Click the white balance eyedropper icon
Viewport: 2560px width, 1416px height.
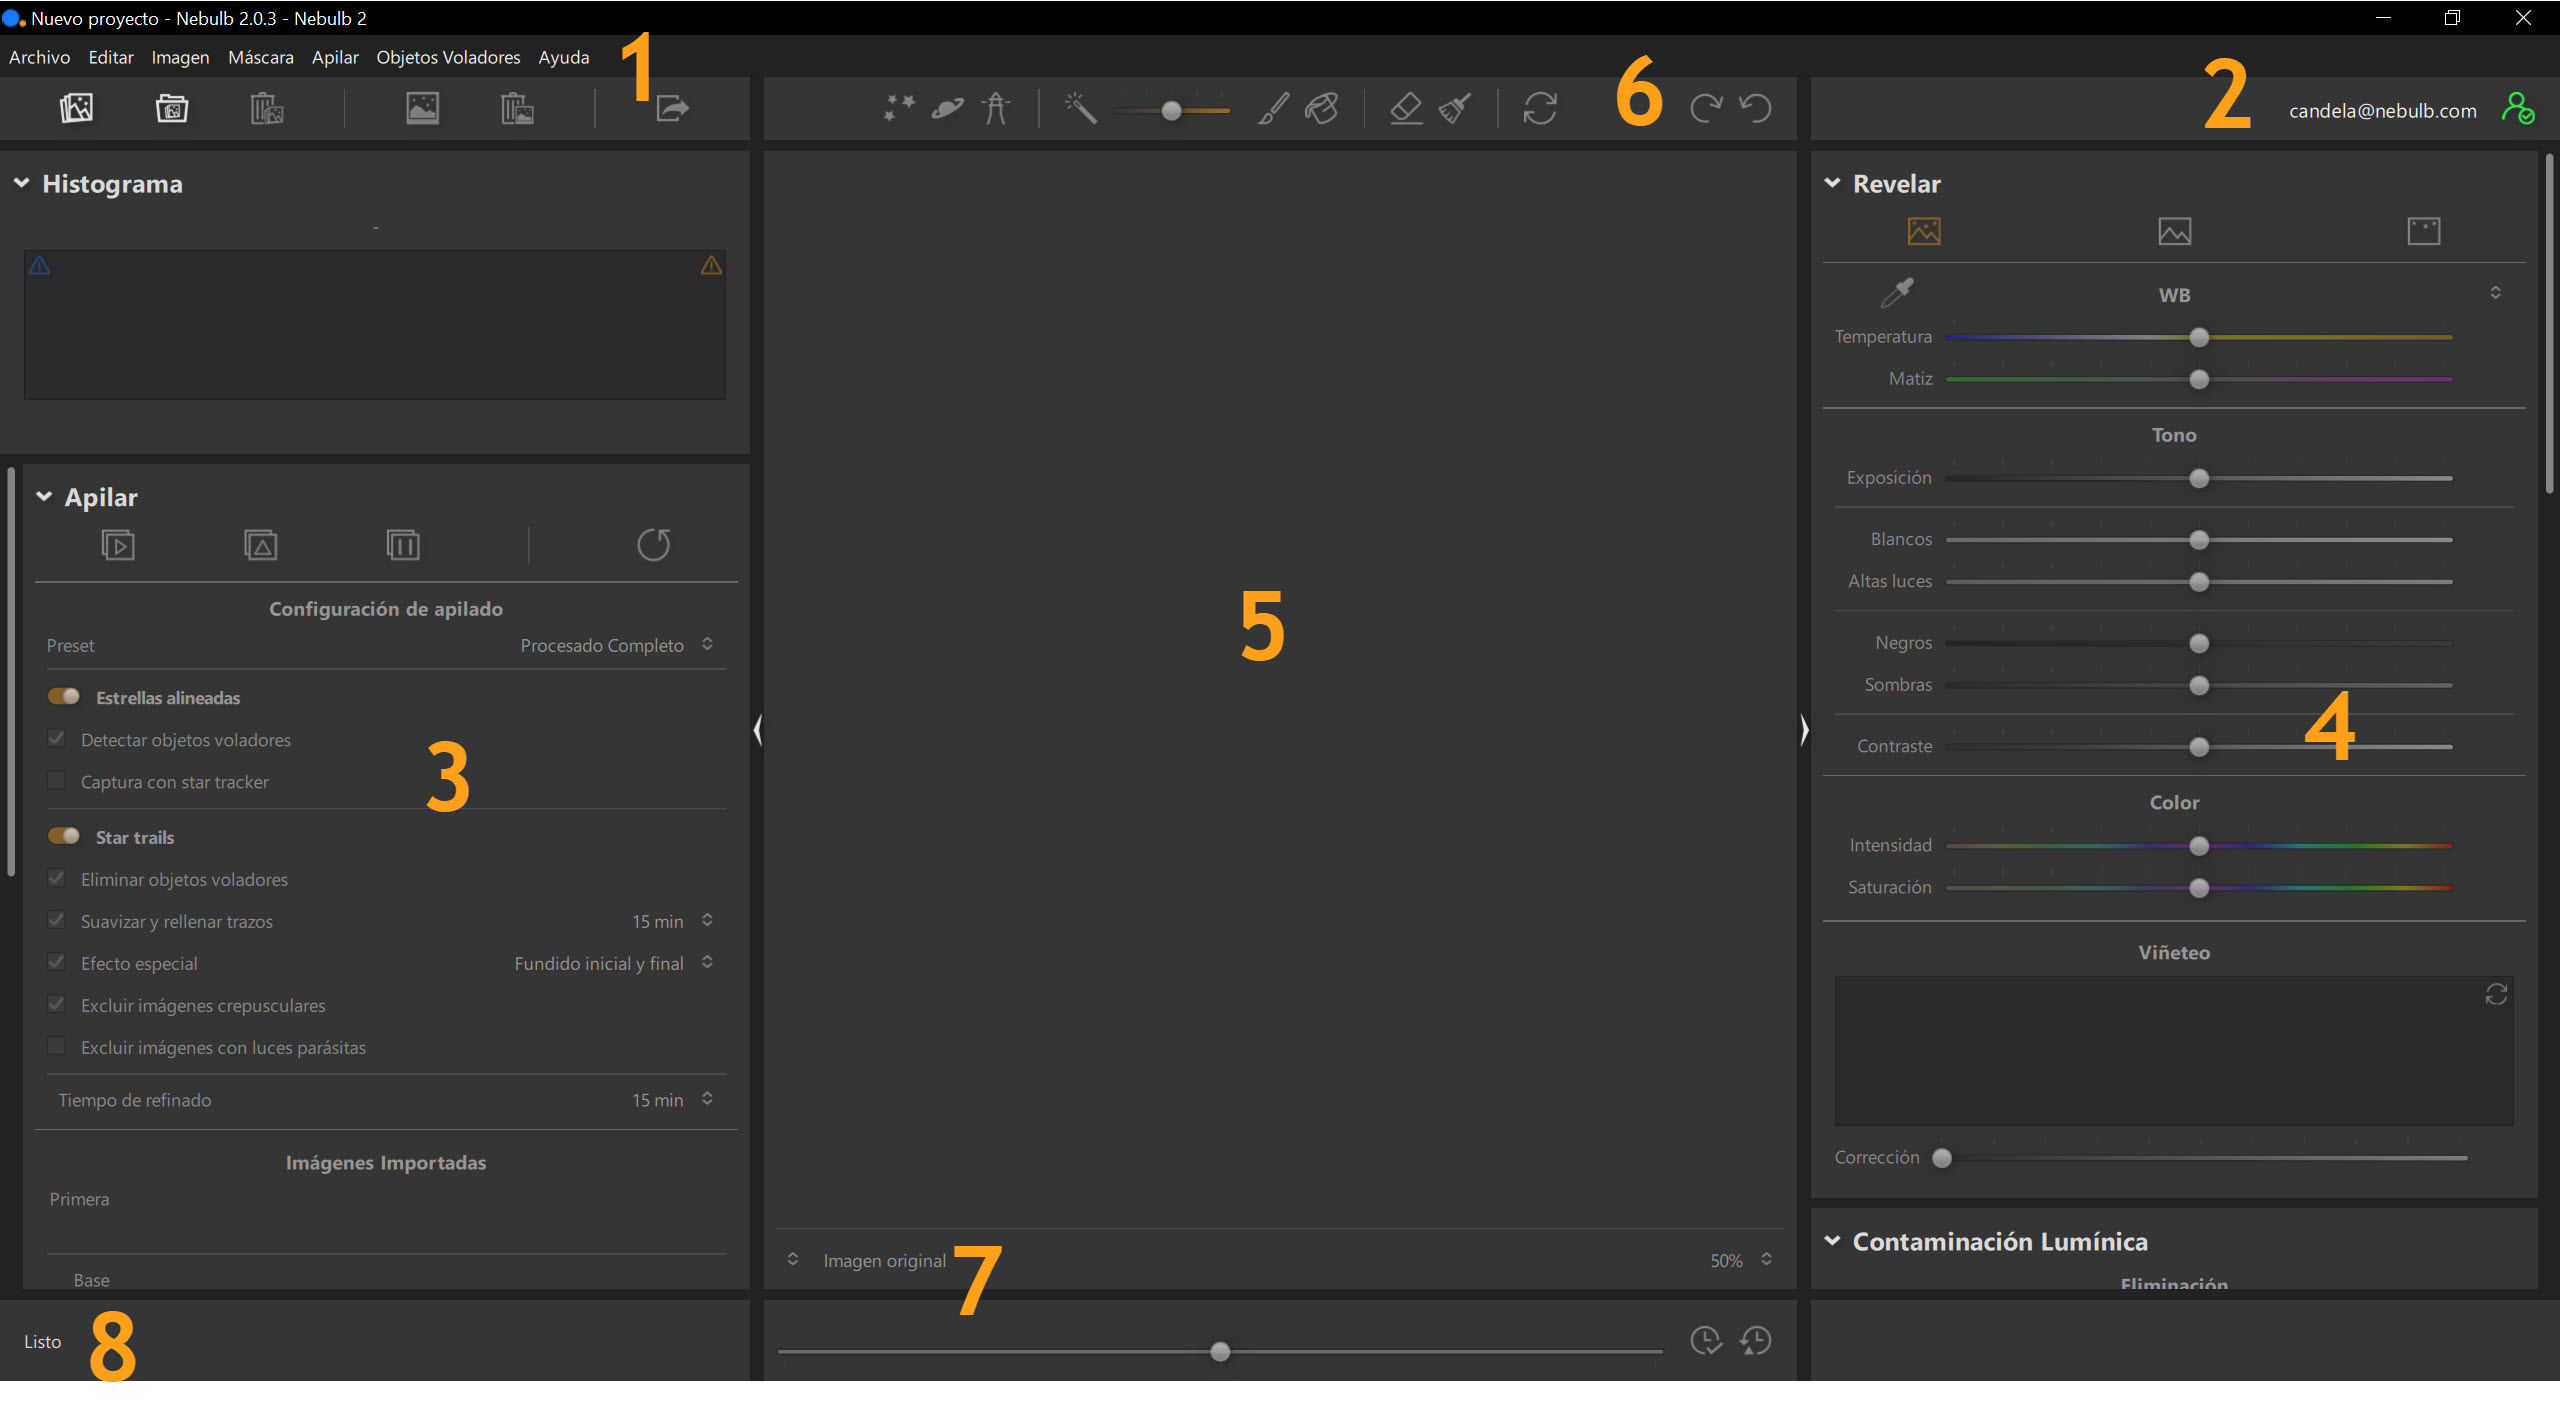tap(1896, 293)
